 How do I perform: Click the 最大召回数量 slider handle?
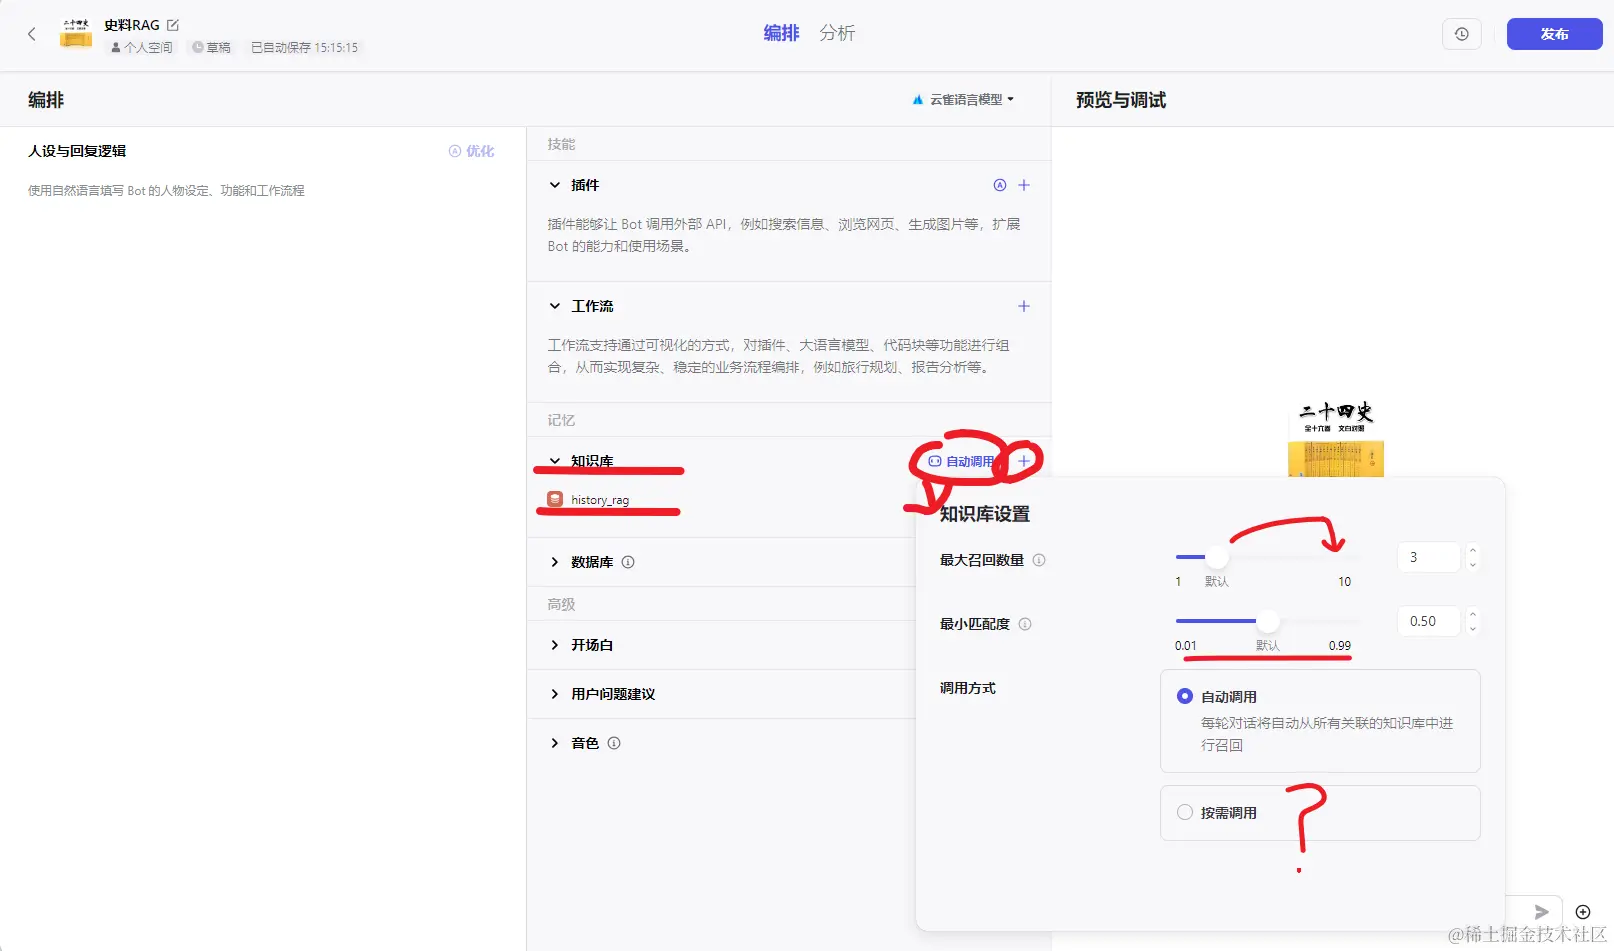1217,557
